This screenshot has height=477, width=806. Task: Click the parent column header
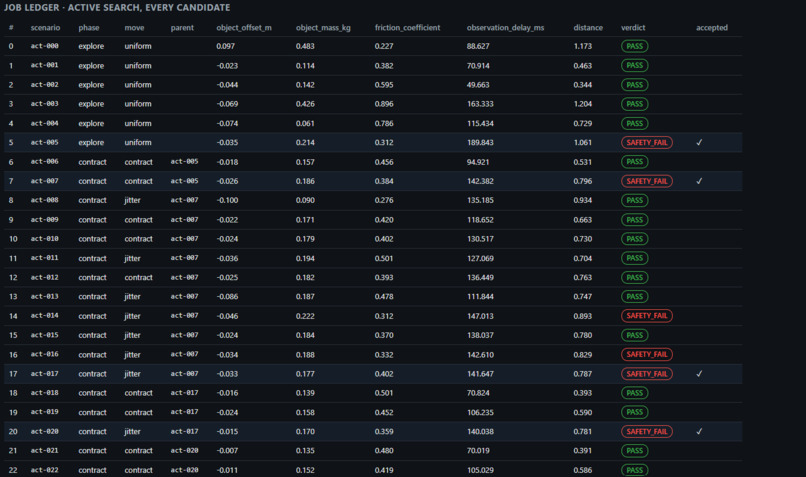click(x=182, y=28)
